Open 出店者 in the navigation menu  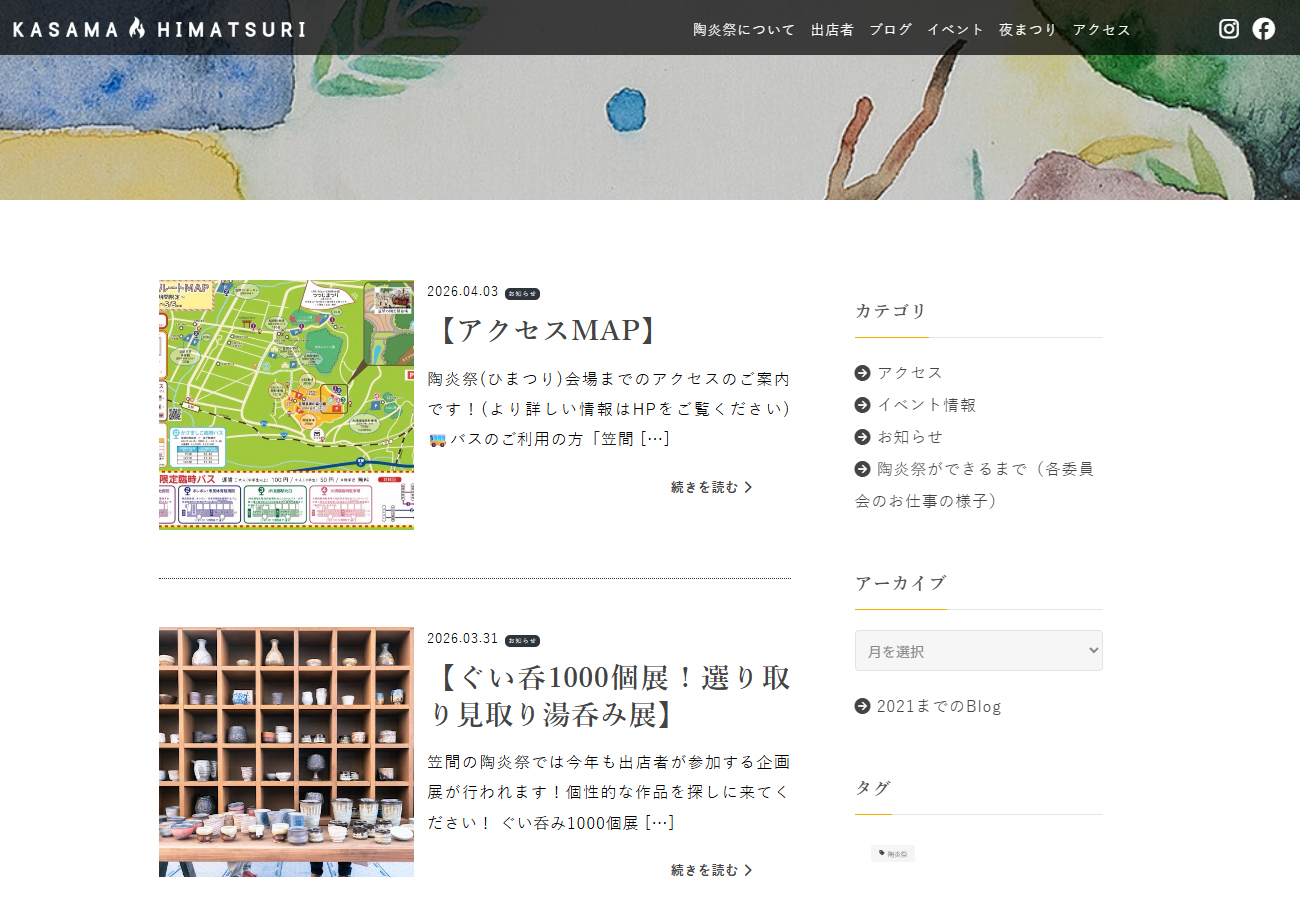pyautogui.click(x=832, y=30)
